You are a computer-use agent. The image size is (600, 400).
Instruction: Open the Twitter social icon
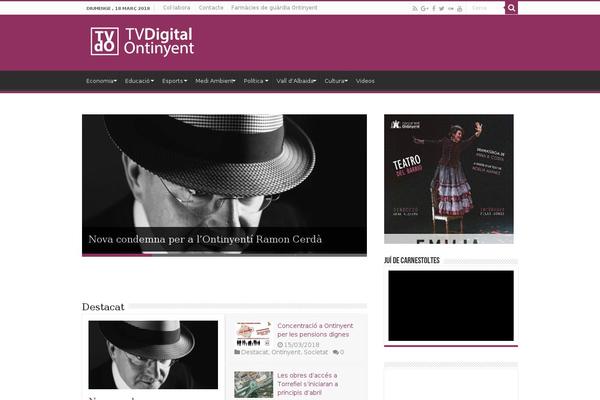click(x=442, y=8)
